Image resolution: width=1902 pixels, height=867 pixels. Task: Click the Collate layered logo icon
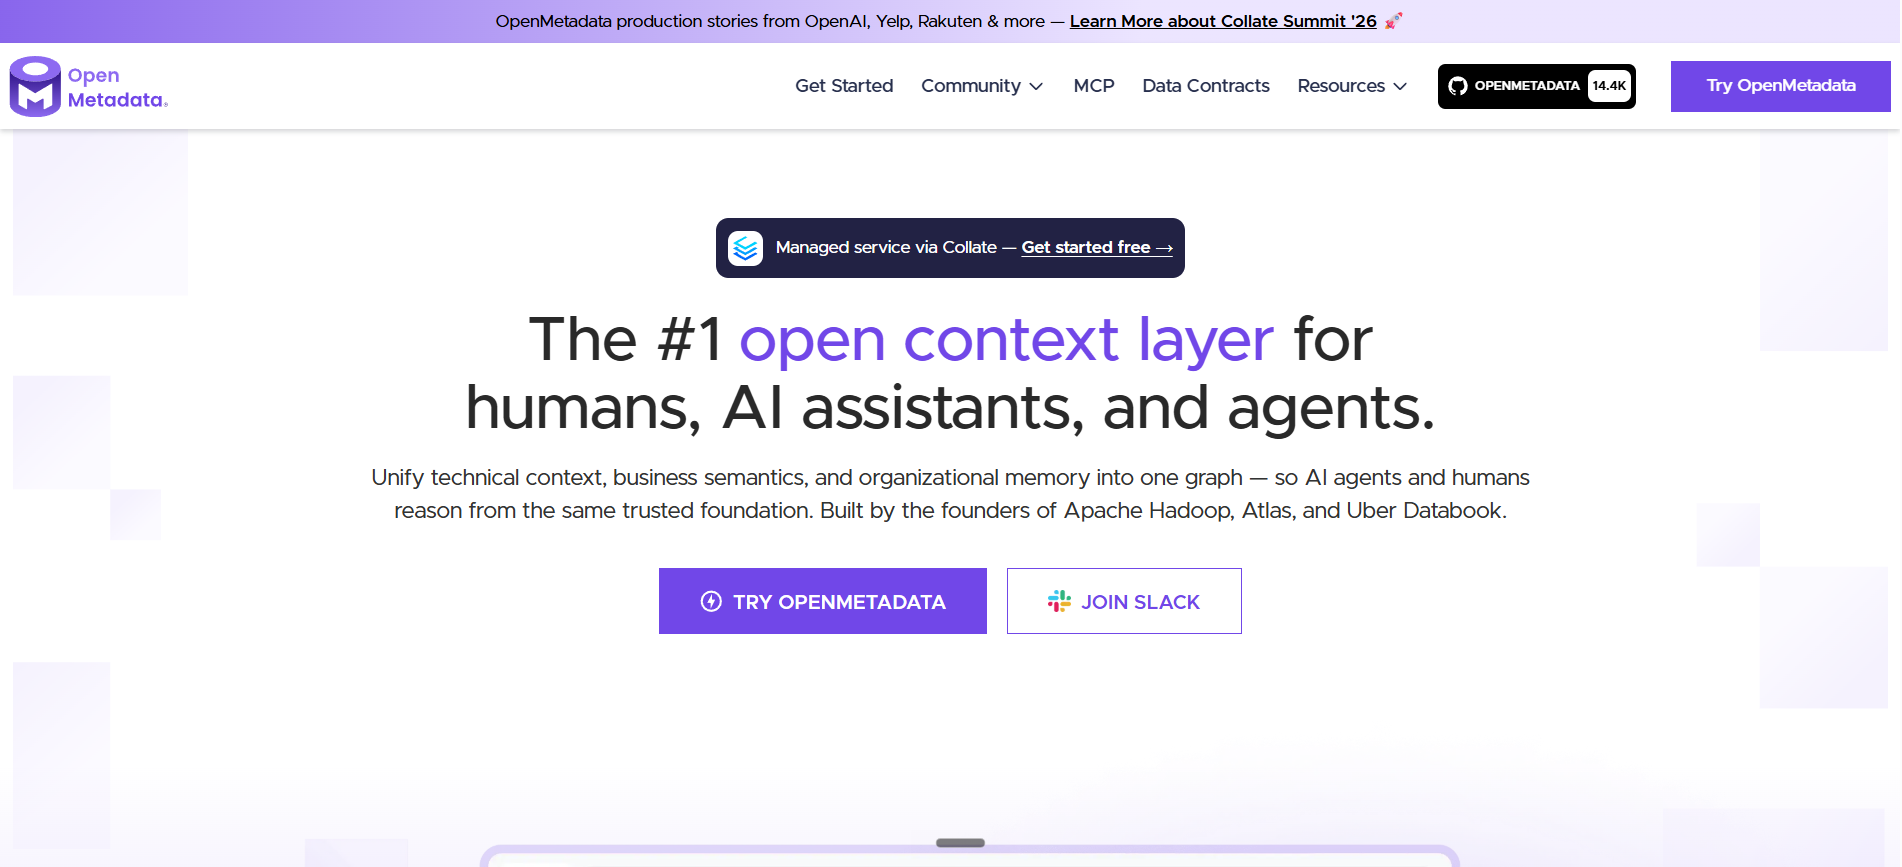click(745, 248)
